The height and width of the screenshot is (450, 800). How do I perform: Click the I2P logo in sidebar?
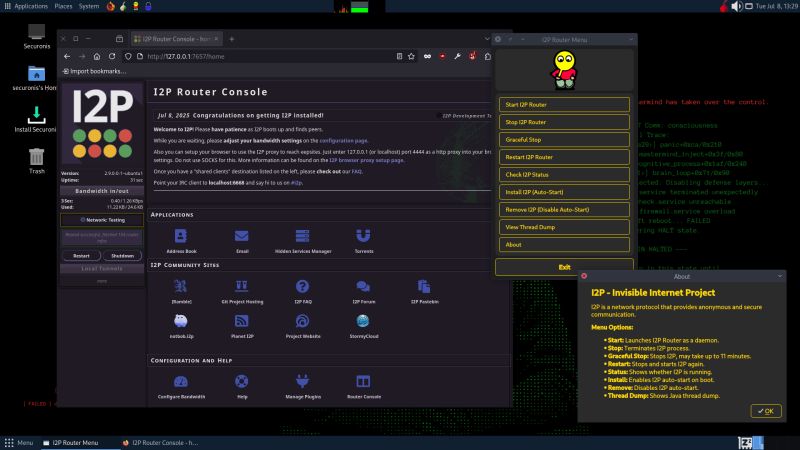(102, 124)
